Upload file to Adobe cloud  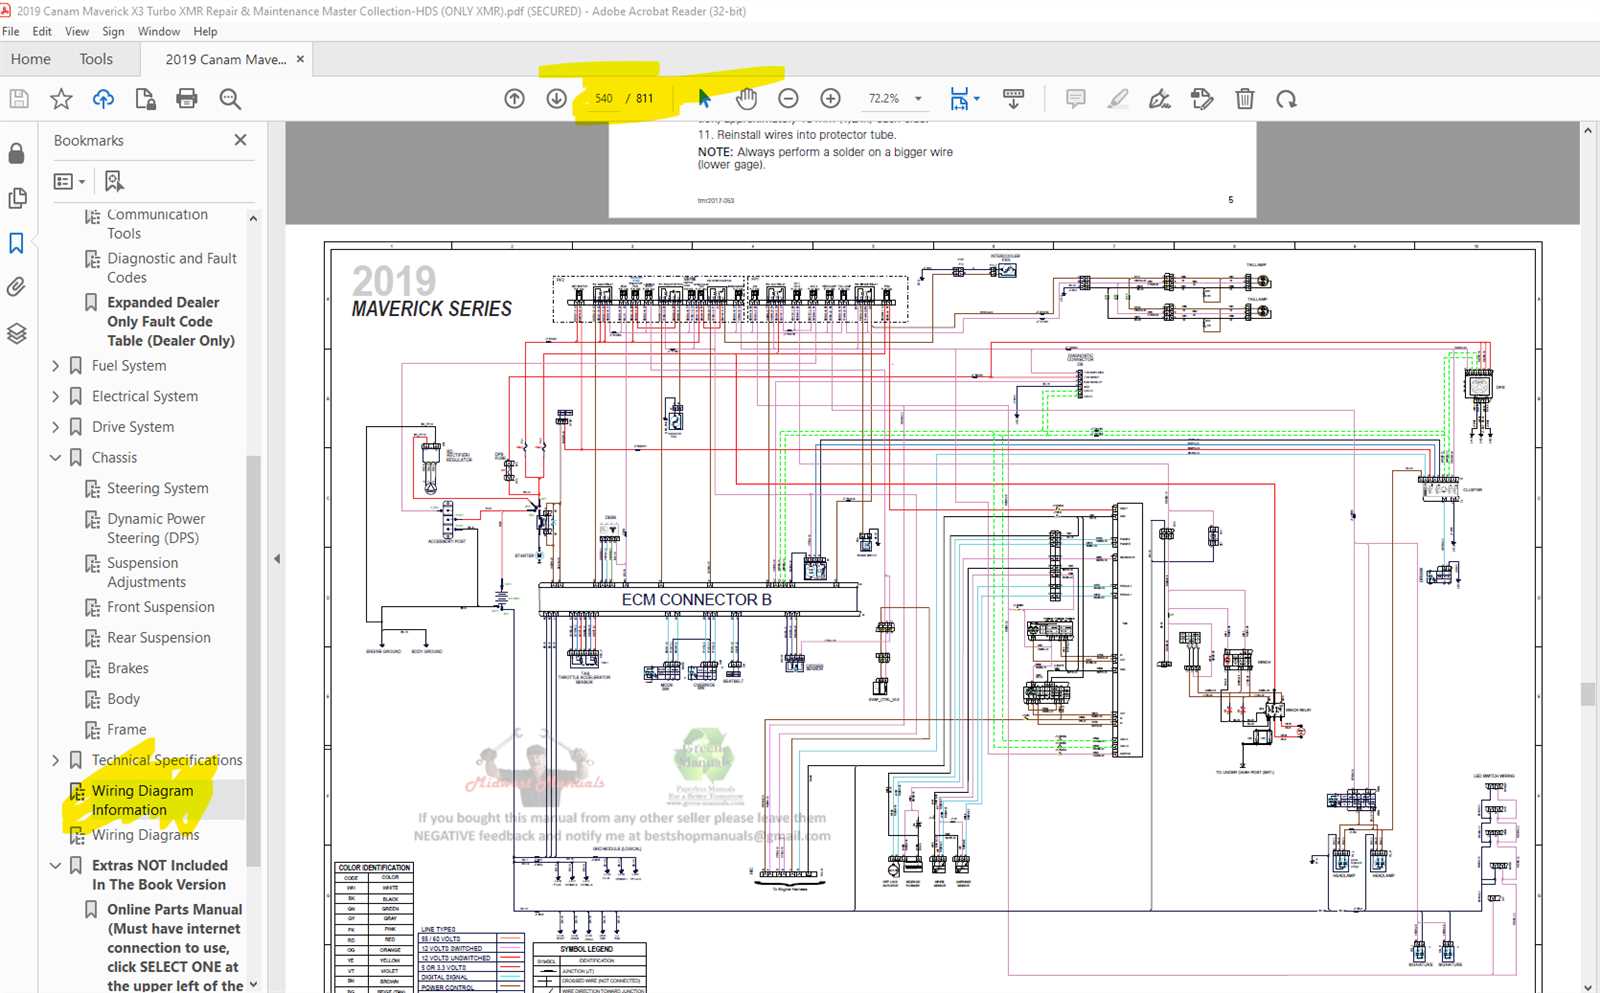[x=103, y=98]
